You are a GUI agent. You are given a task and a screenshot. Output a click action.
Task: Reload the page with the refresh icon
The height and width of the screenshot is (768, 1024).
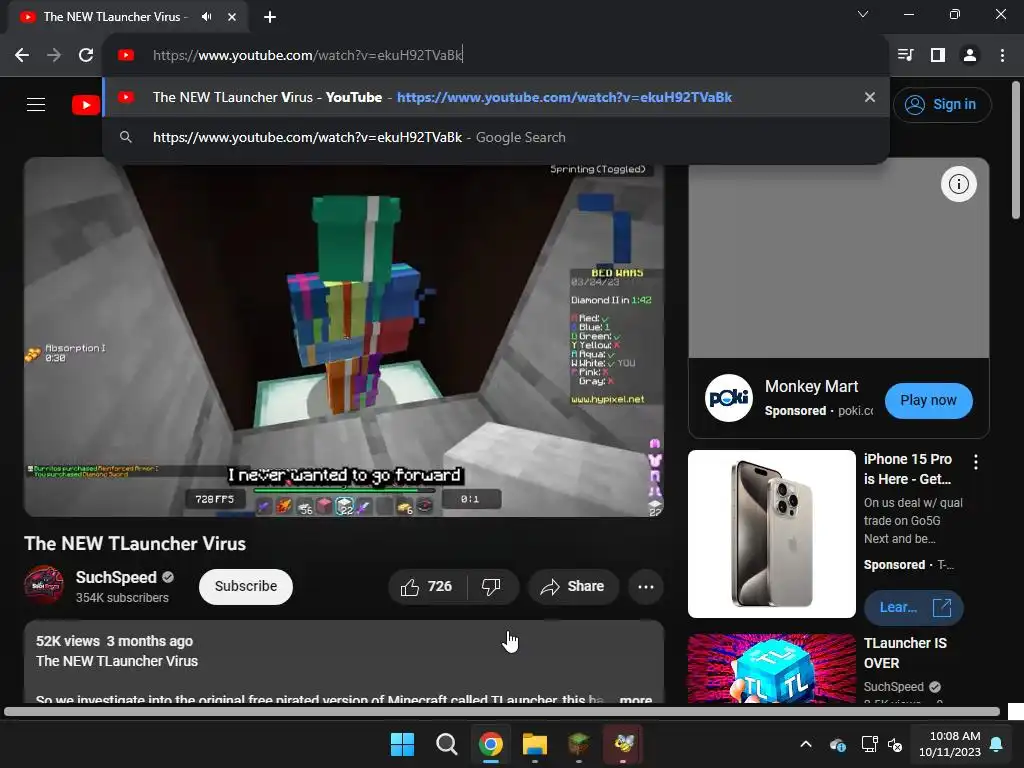click(x=86, y=55)
